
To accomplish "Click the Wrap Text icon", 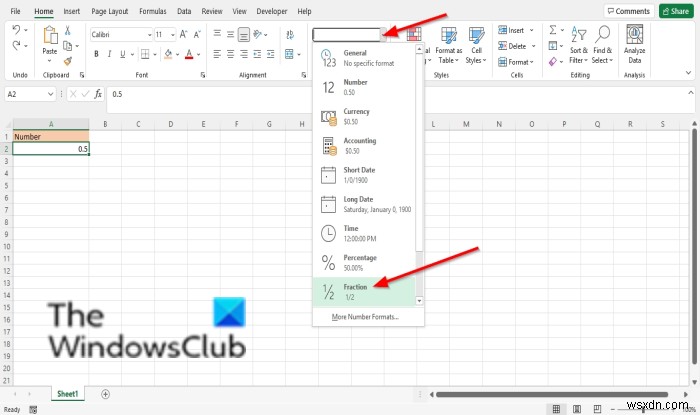I will (290, 34).
